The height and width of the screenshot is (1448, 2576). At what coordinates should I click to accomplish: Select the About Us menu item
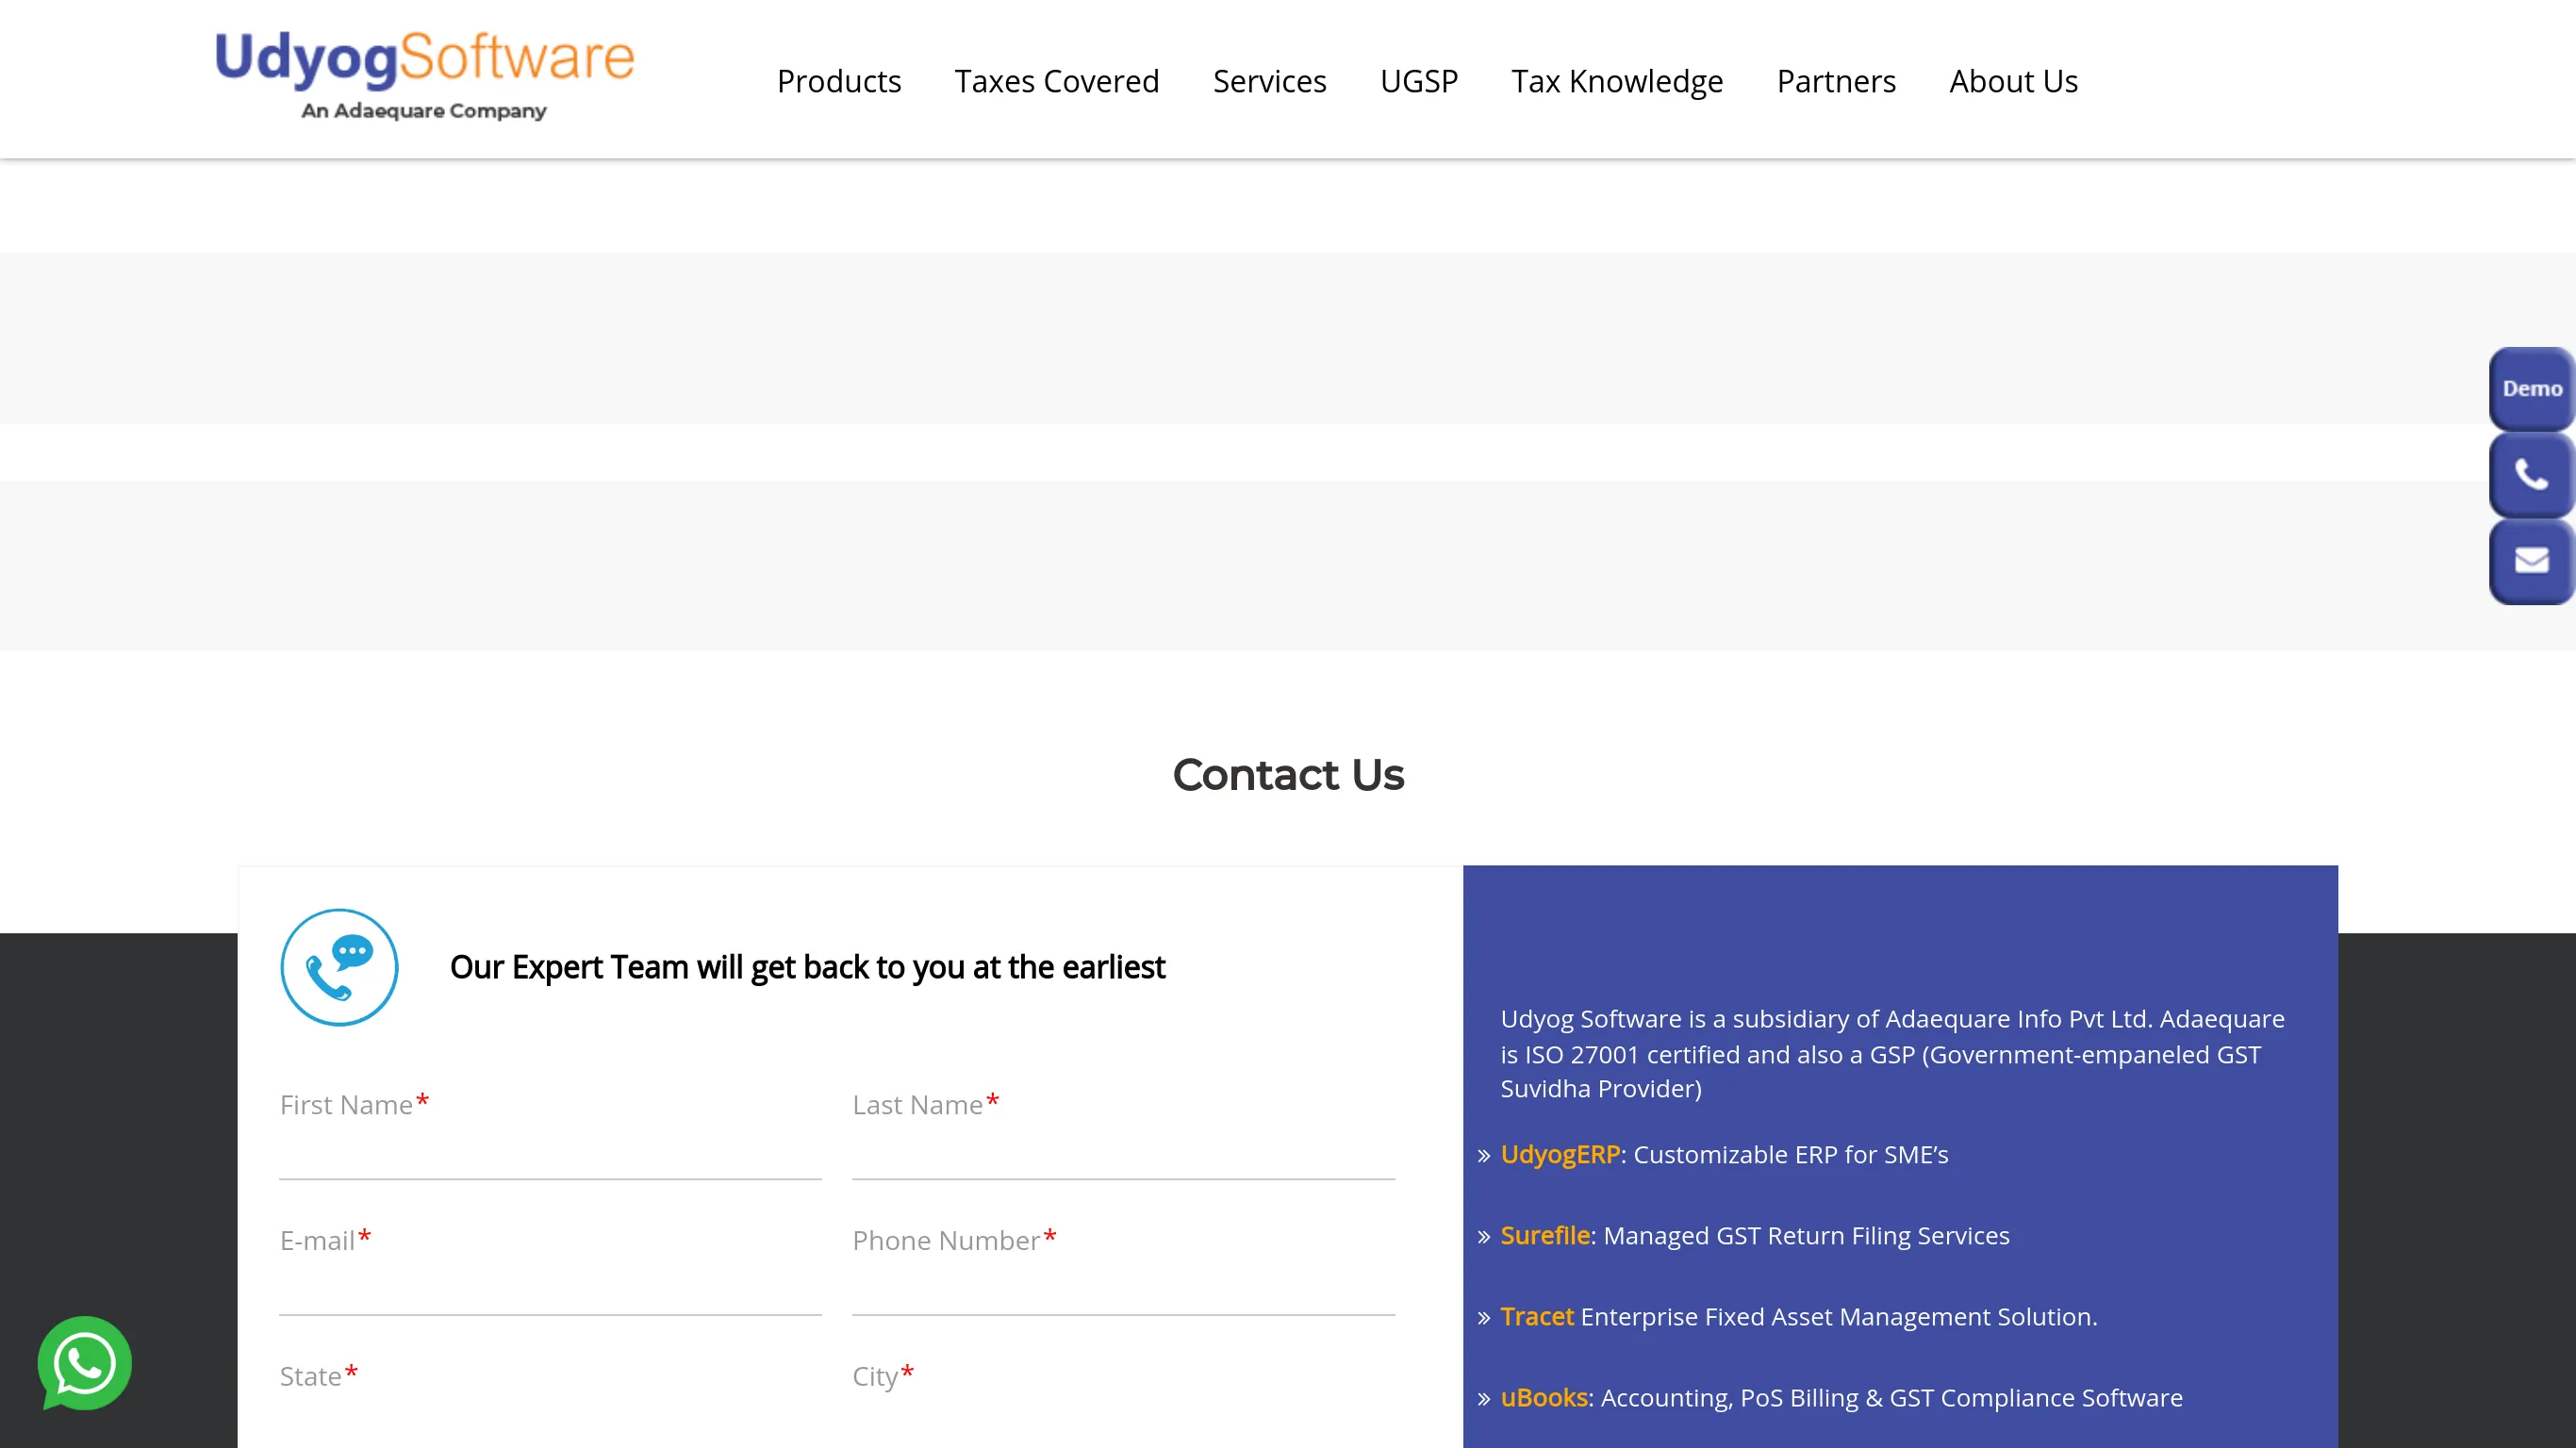2013,79
